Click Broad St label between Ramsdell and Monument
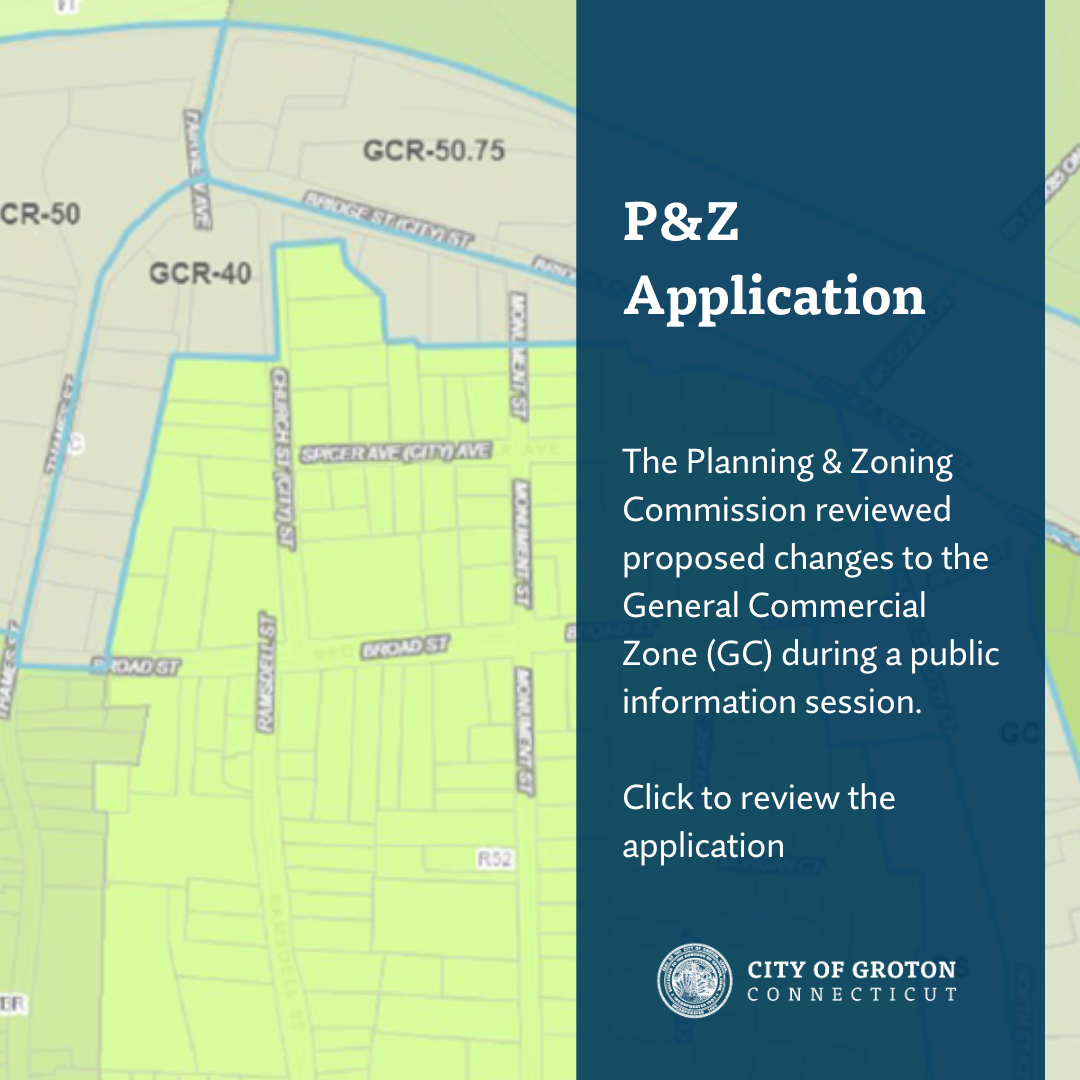 (404, 648)
